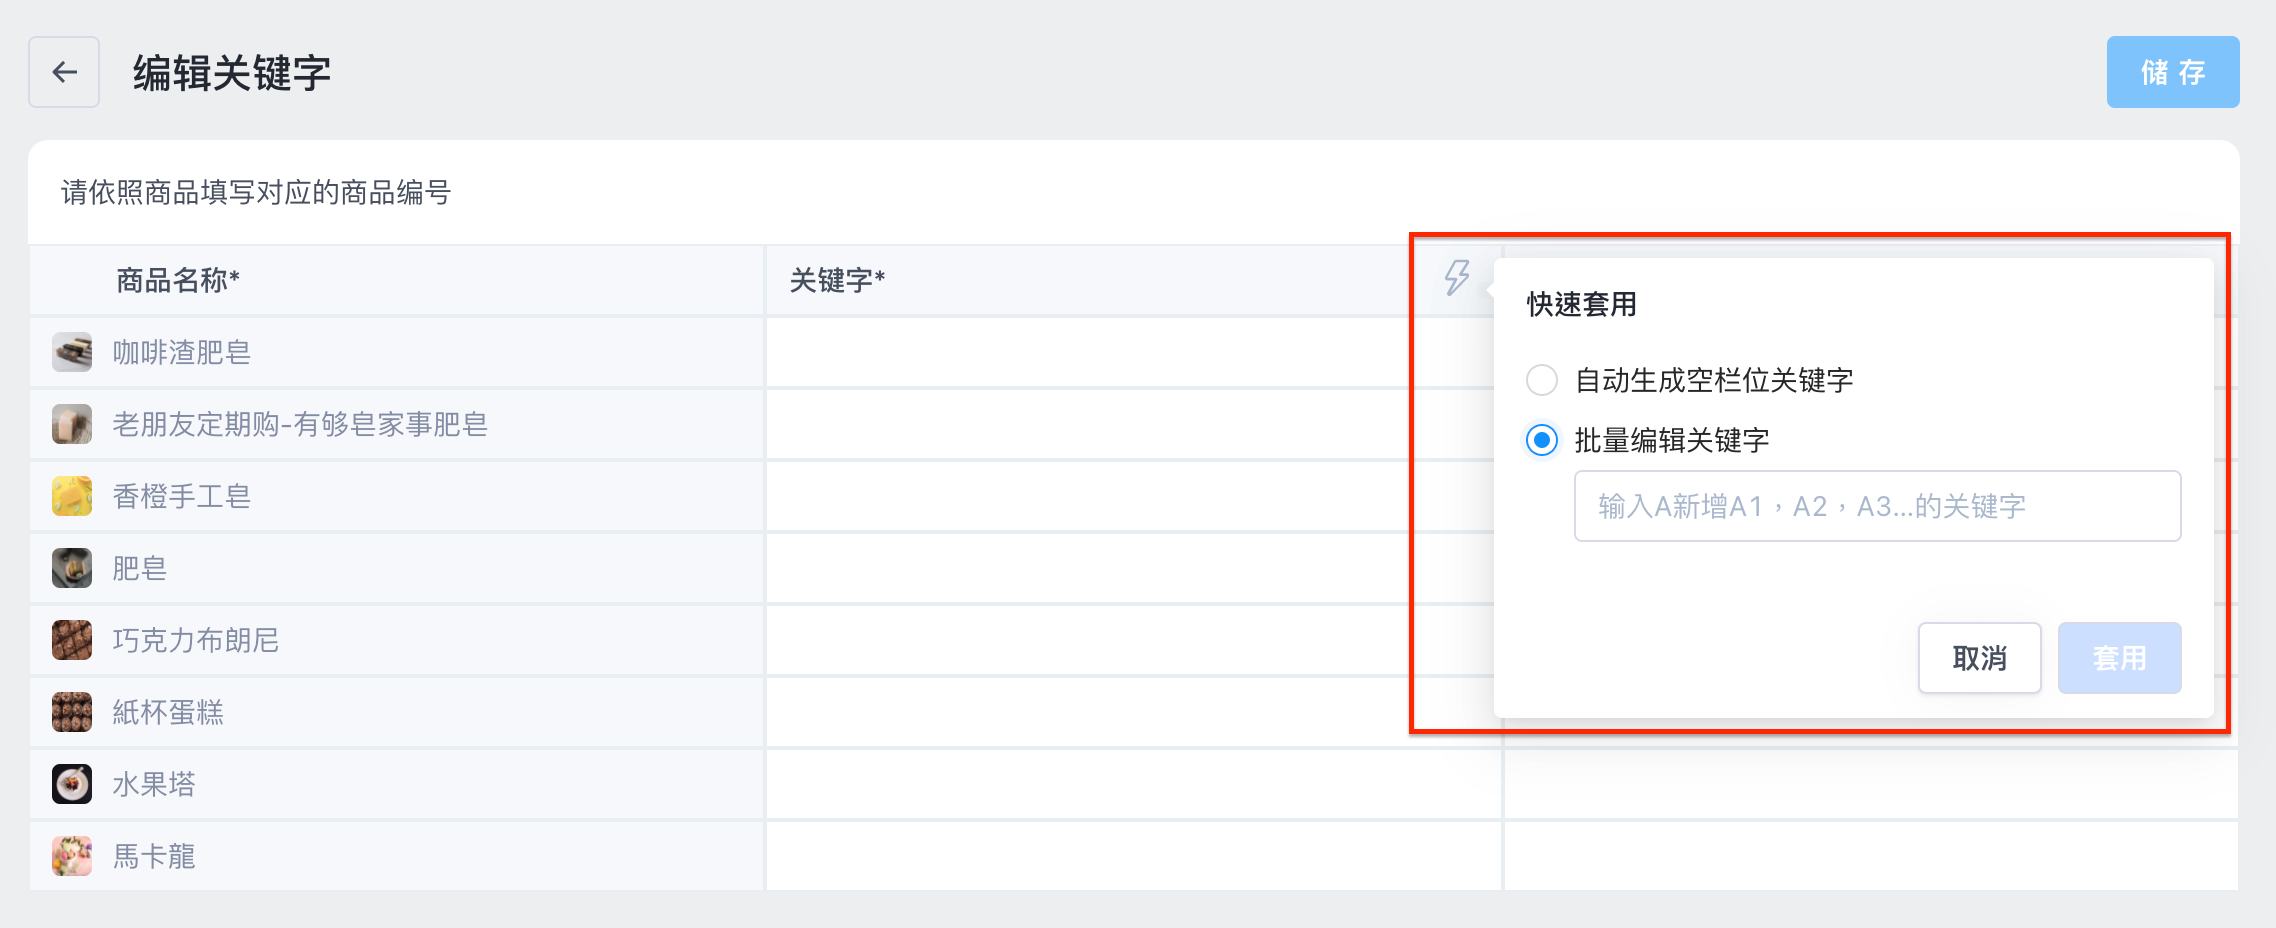2276x928 pixels.
Task: Click the 香橙手工皂 product thumbnail
Action: click(72, 496)
